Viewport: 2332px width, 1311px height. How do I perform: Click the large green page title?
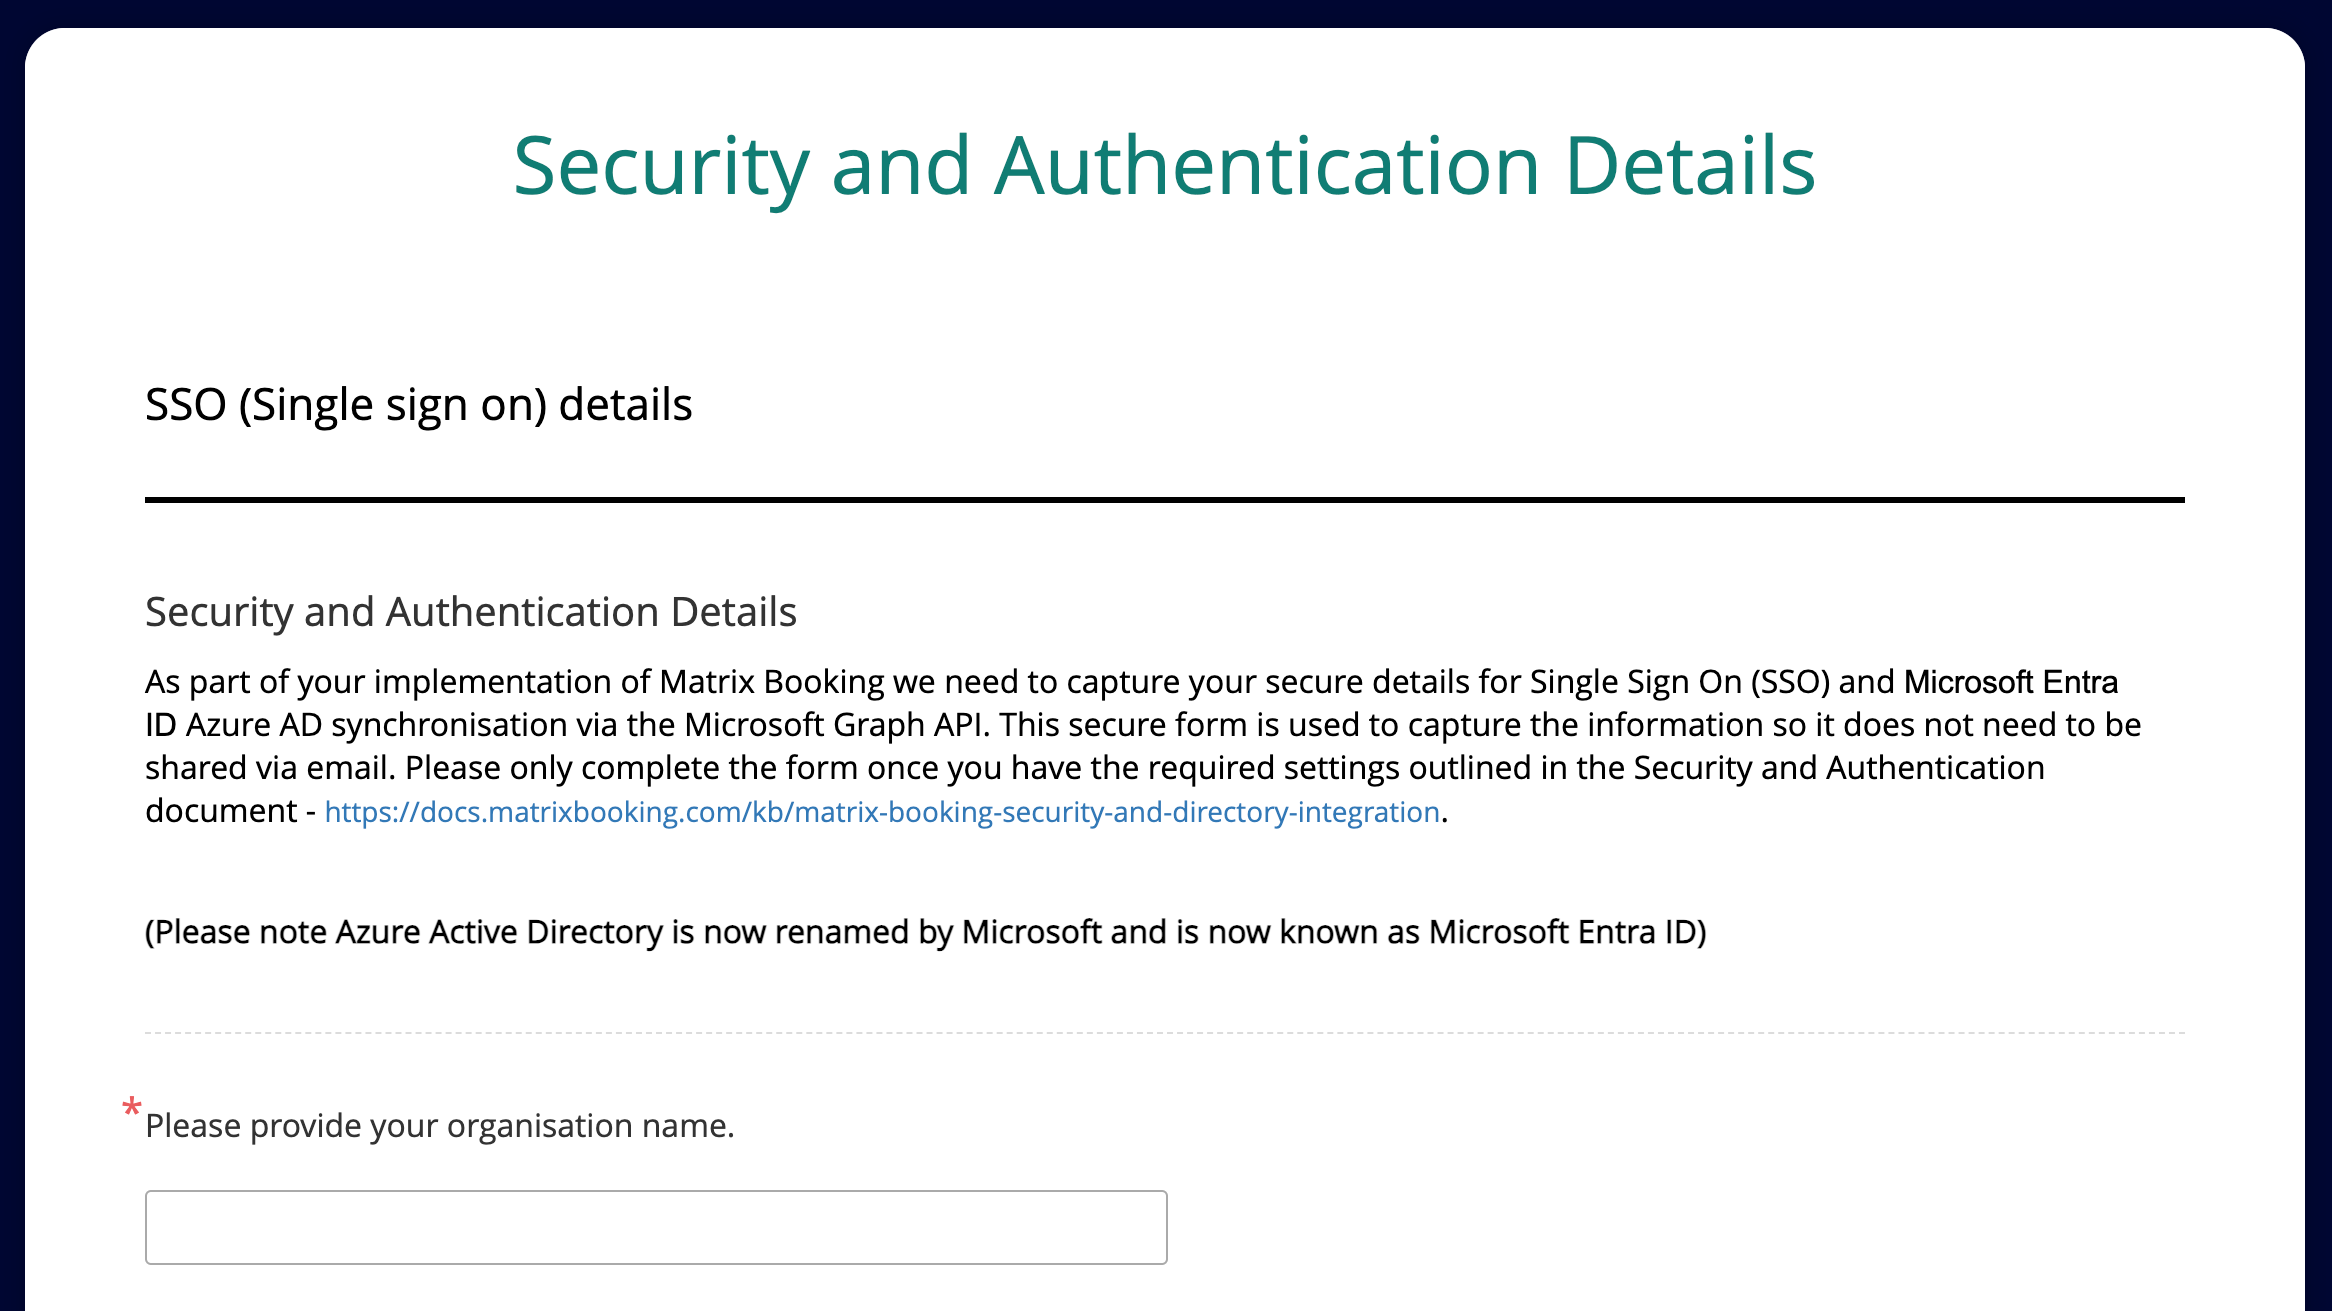point(1164,166)
